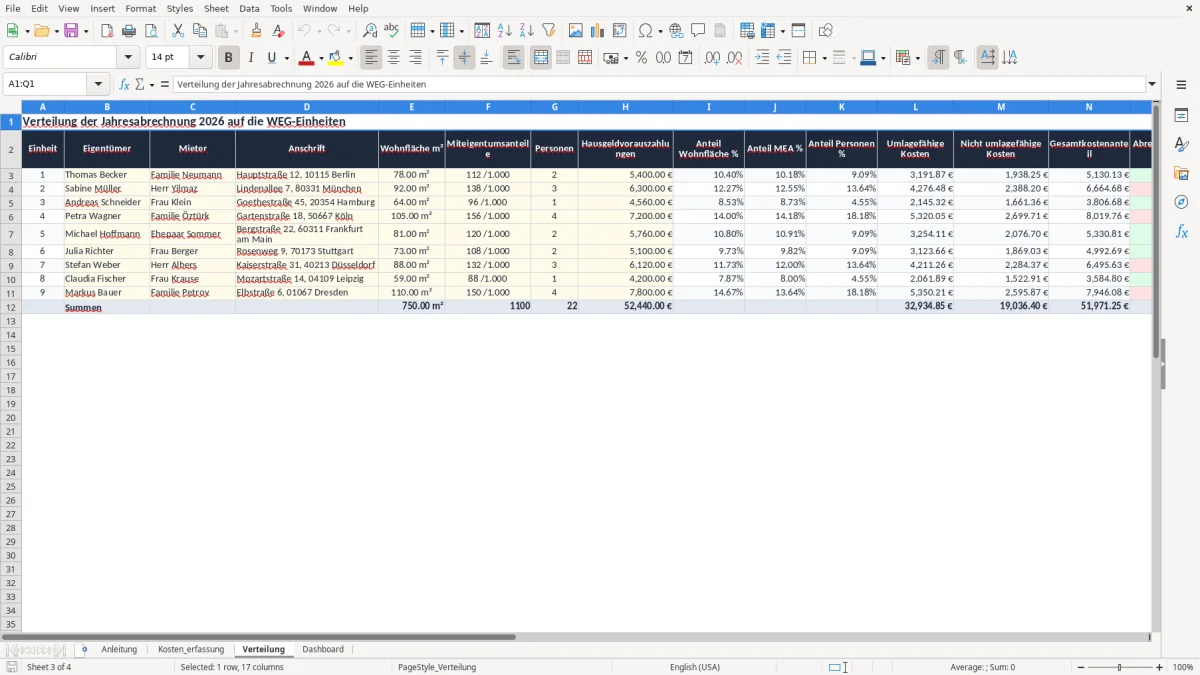Image resolution: width=1200 pixels, height=675 pixels.
Task: Toggle Merge and Center Cells
Action: point(541,58)
